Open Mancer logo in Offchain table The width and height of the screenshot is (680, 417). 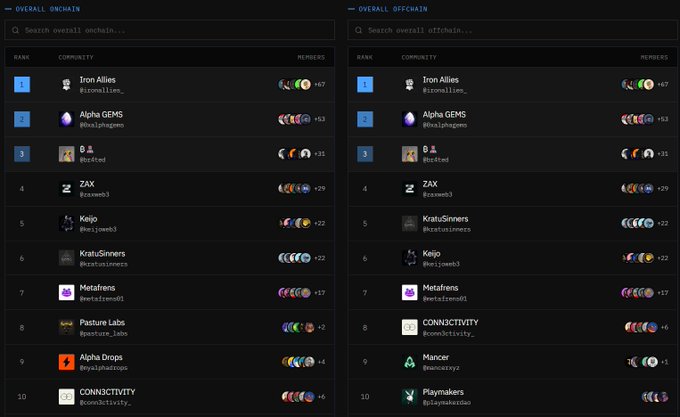point(409,362)
